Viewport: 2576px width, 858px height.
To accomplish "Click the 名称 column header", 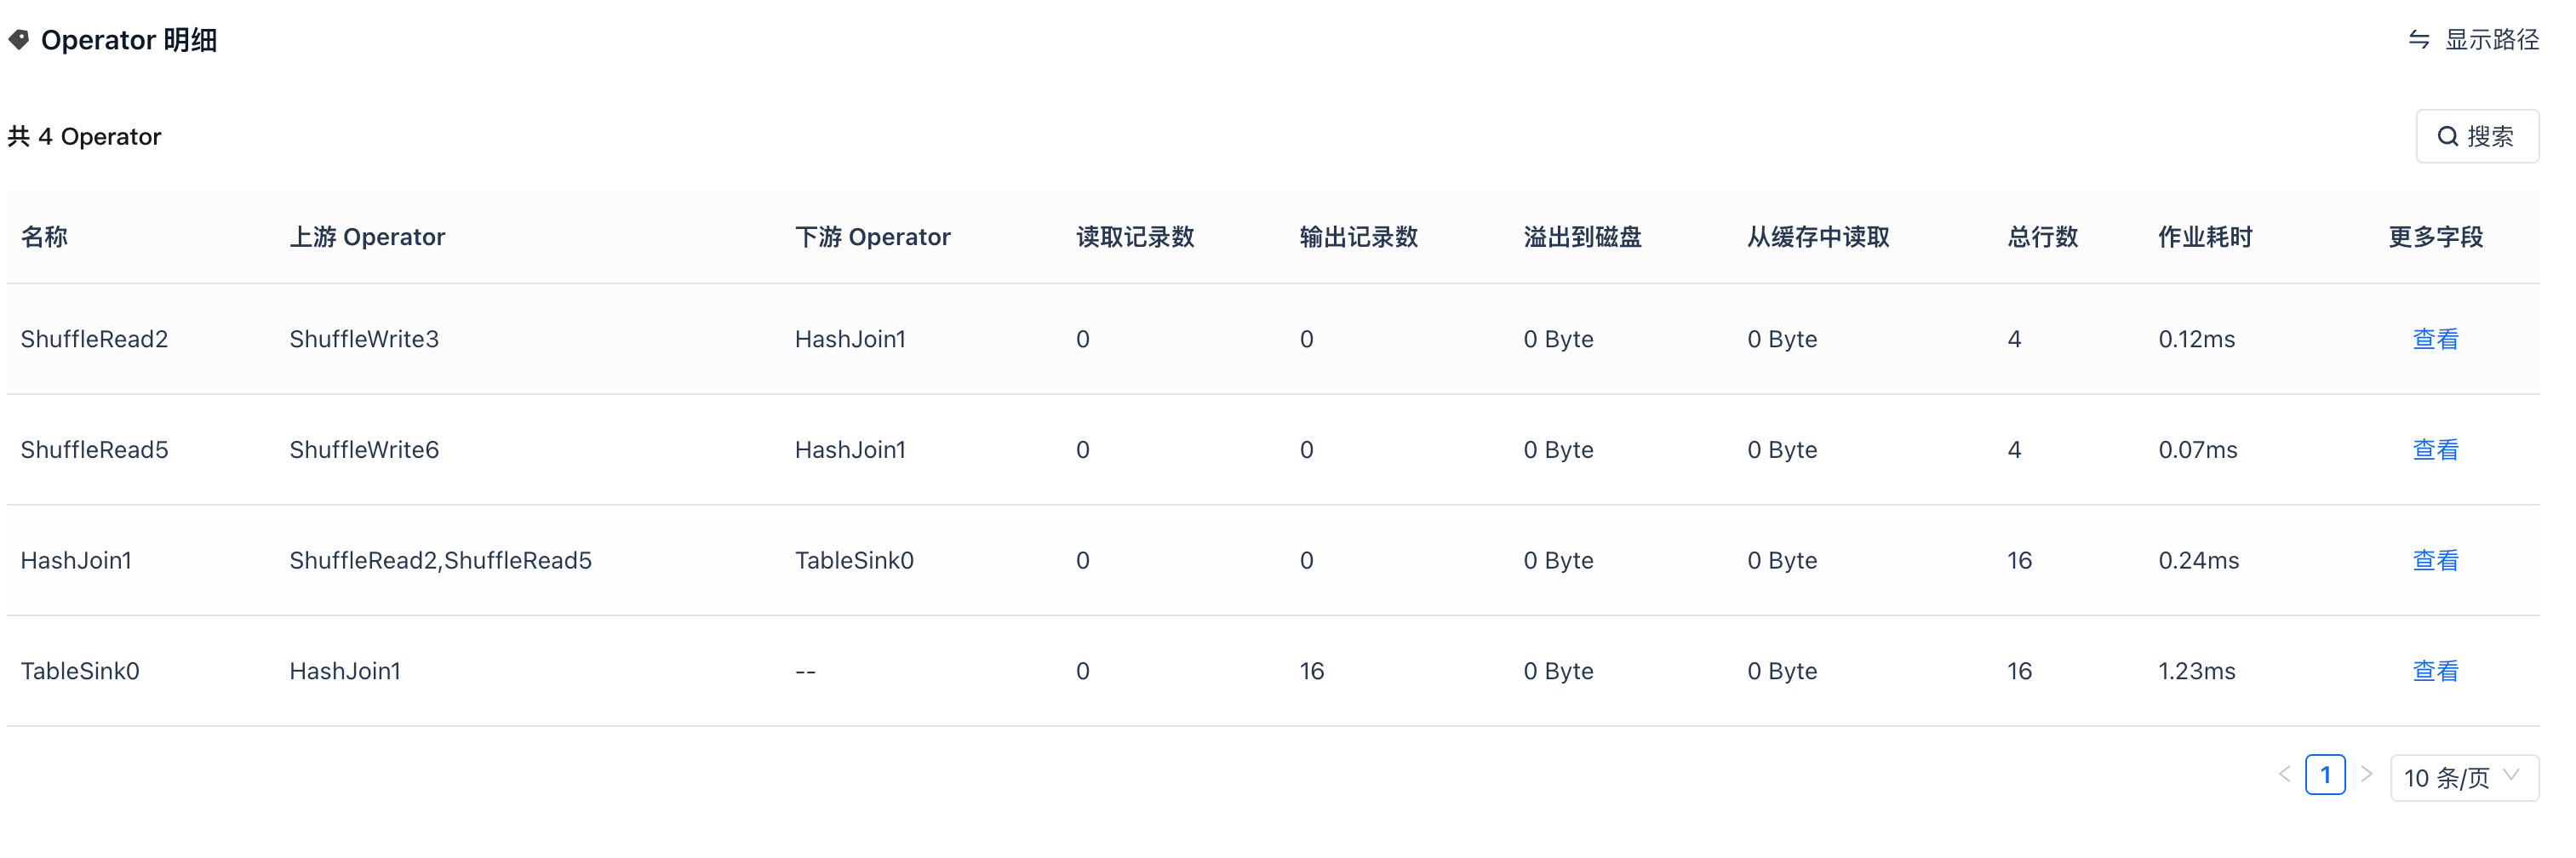I will point(44,237).
